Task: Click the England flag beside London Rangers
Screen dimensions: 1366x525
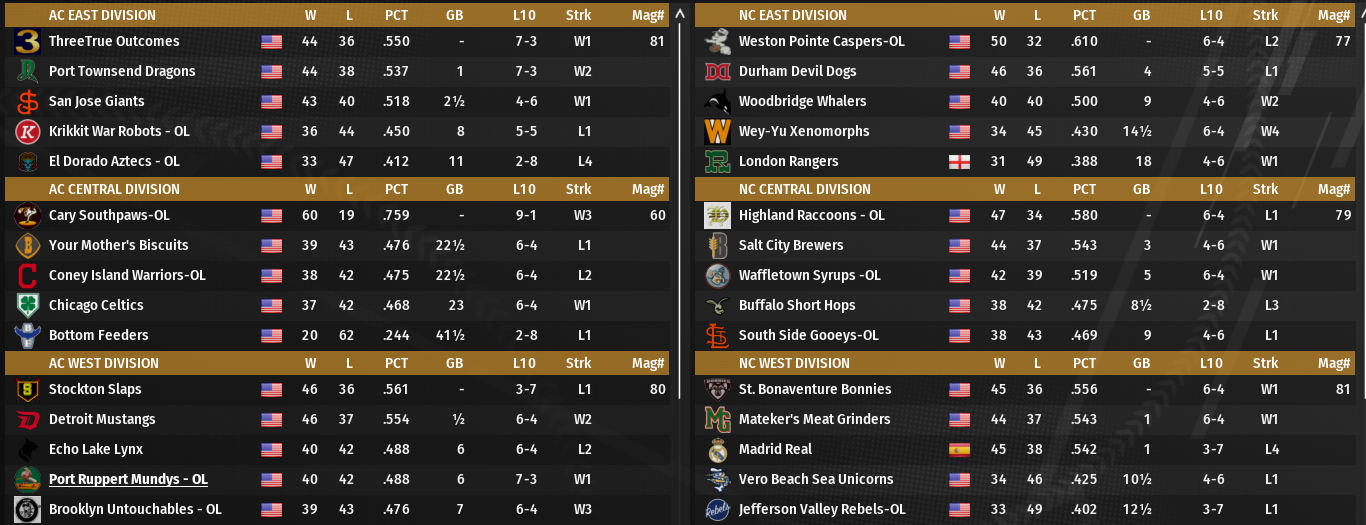Action: (x=960, y=162)
